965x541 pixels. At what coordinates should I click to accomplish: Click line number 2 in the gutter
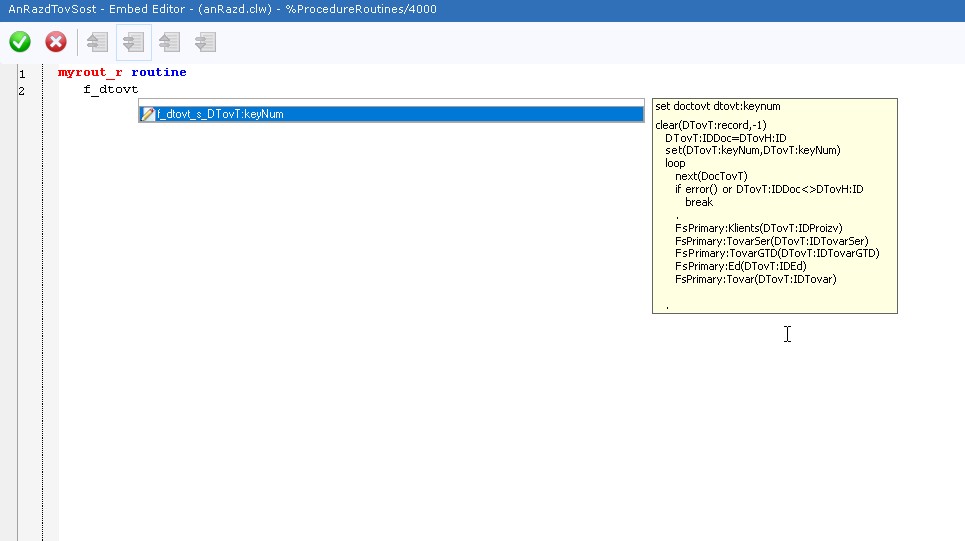tap(22, 91)
